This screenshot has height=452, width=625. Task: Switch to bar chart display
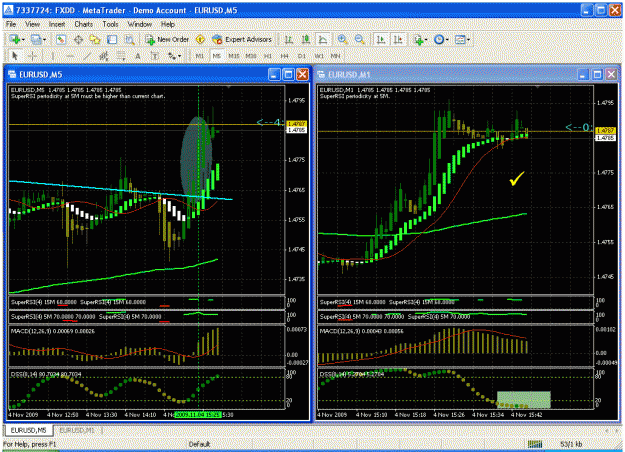(289, 39)
